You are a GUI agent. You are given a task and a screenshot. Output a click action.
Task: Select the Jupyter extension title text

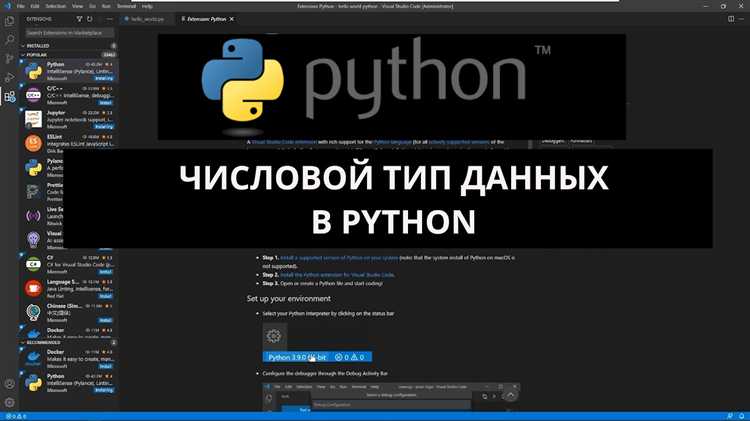[56, 113]
